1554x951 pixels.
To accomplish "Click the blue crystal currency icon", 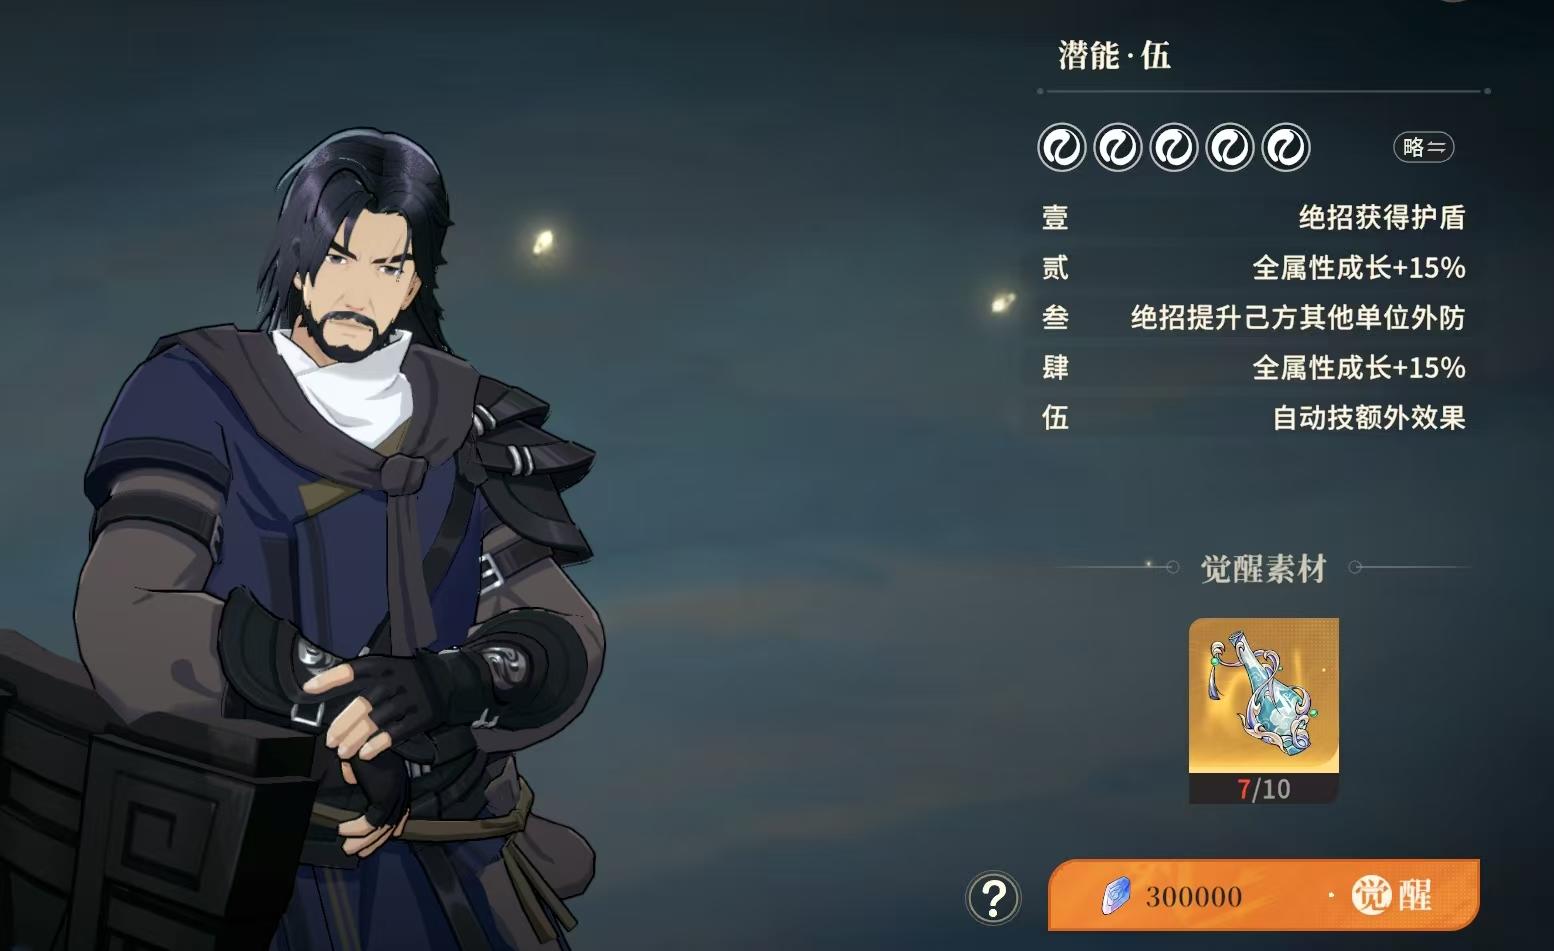I will click(1116, 896).
